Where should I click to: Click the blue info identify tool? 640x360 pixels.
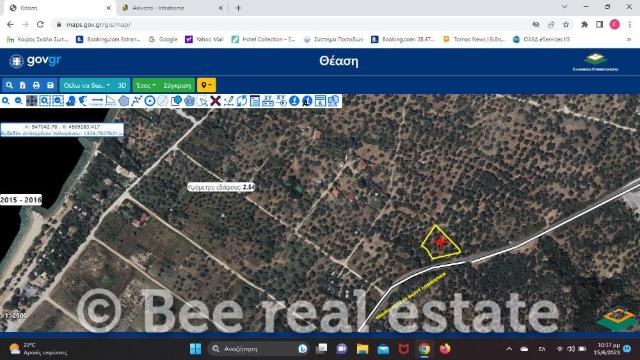click(x=294, y=101)
